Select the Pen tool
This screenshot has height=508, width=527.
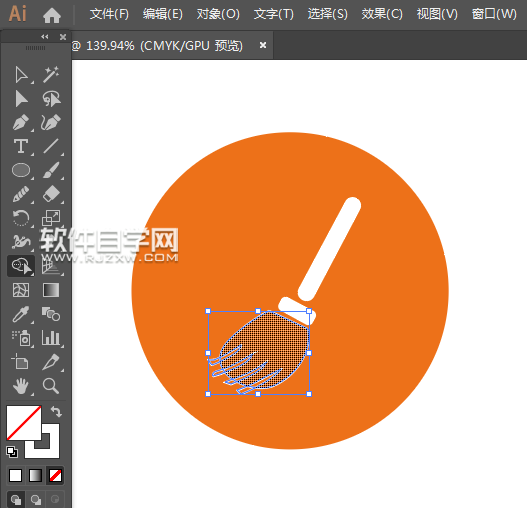coord(21,123)
